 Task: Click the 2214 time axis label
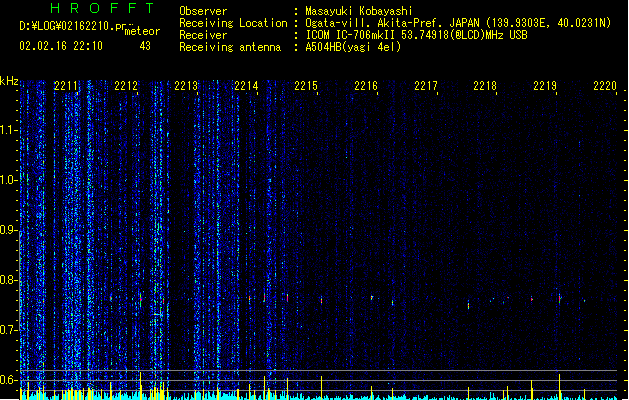246,86
